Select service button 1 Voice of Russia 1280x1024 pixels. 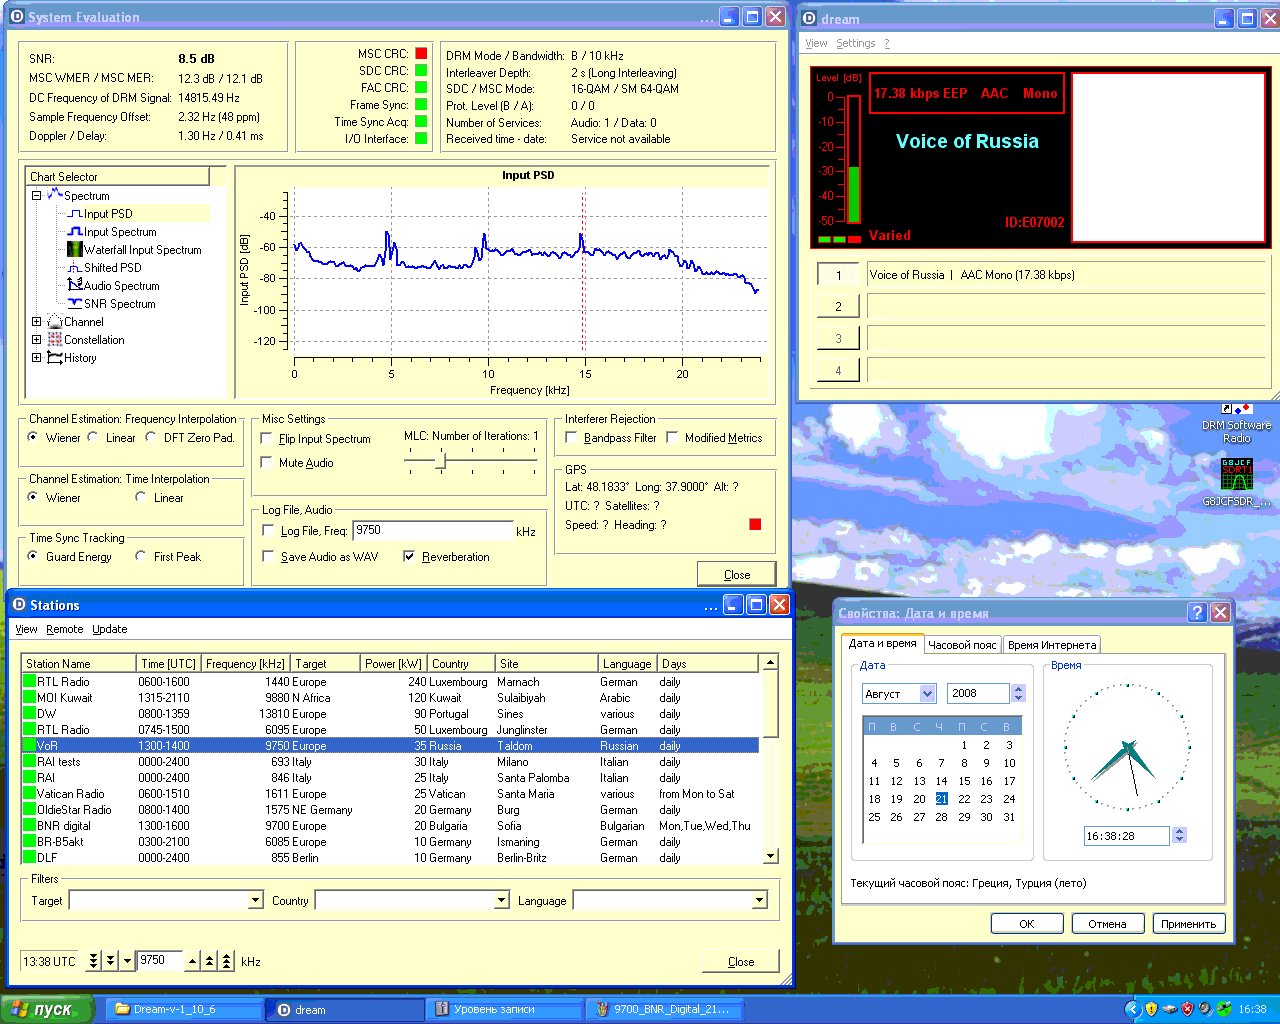click(838, 275)
